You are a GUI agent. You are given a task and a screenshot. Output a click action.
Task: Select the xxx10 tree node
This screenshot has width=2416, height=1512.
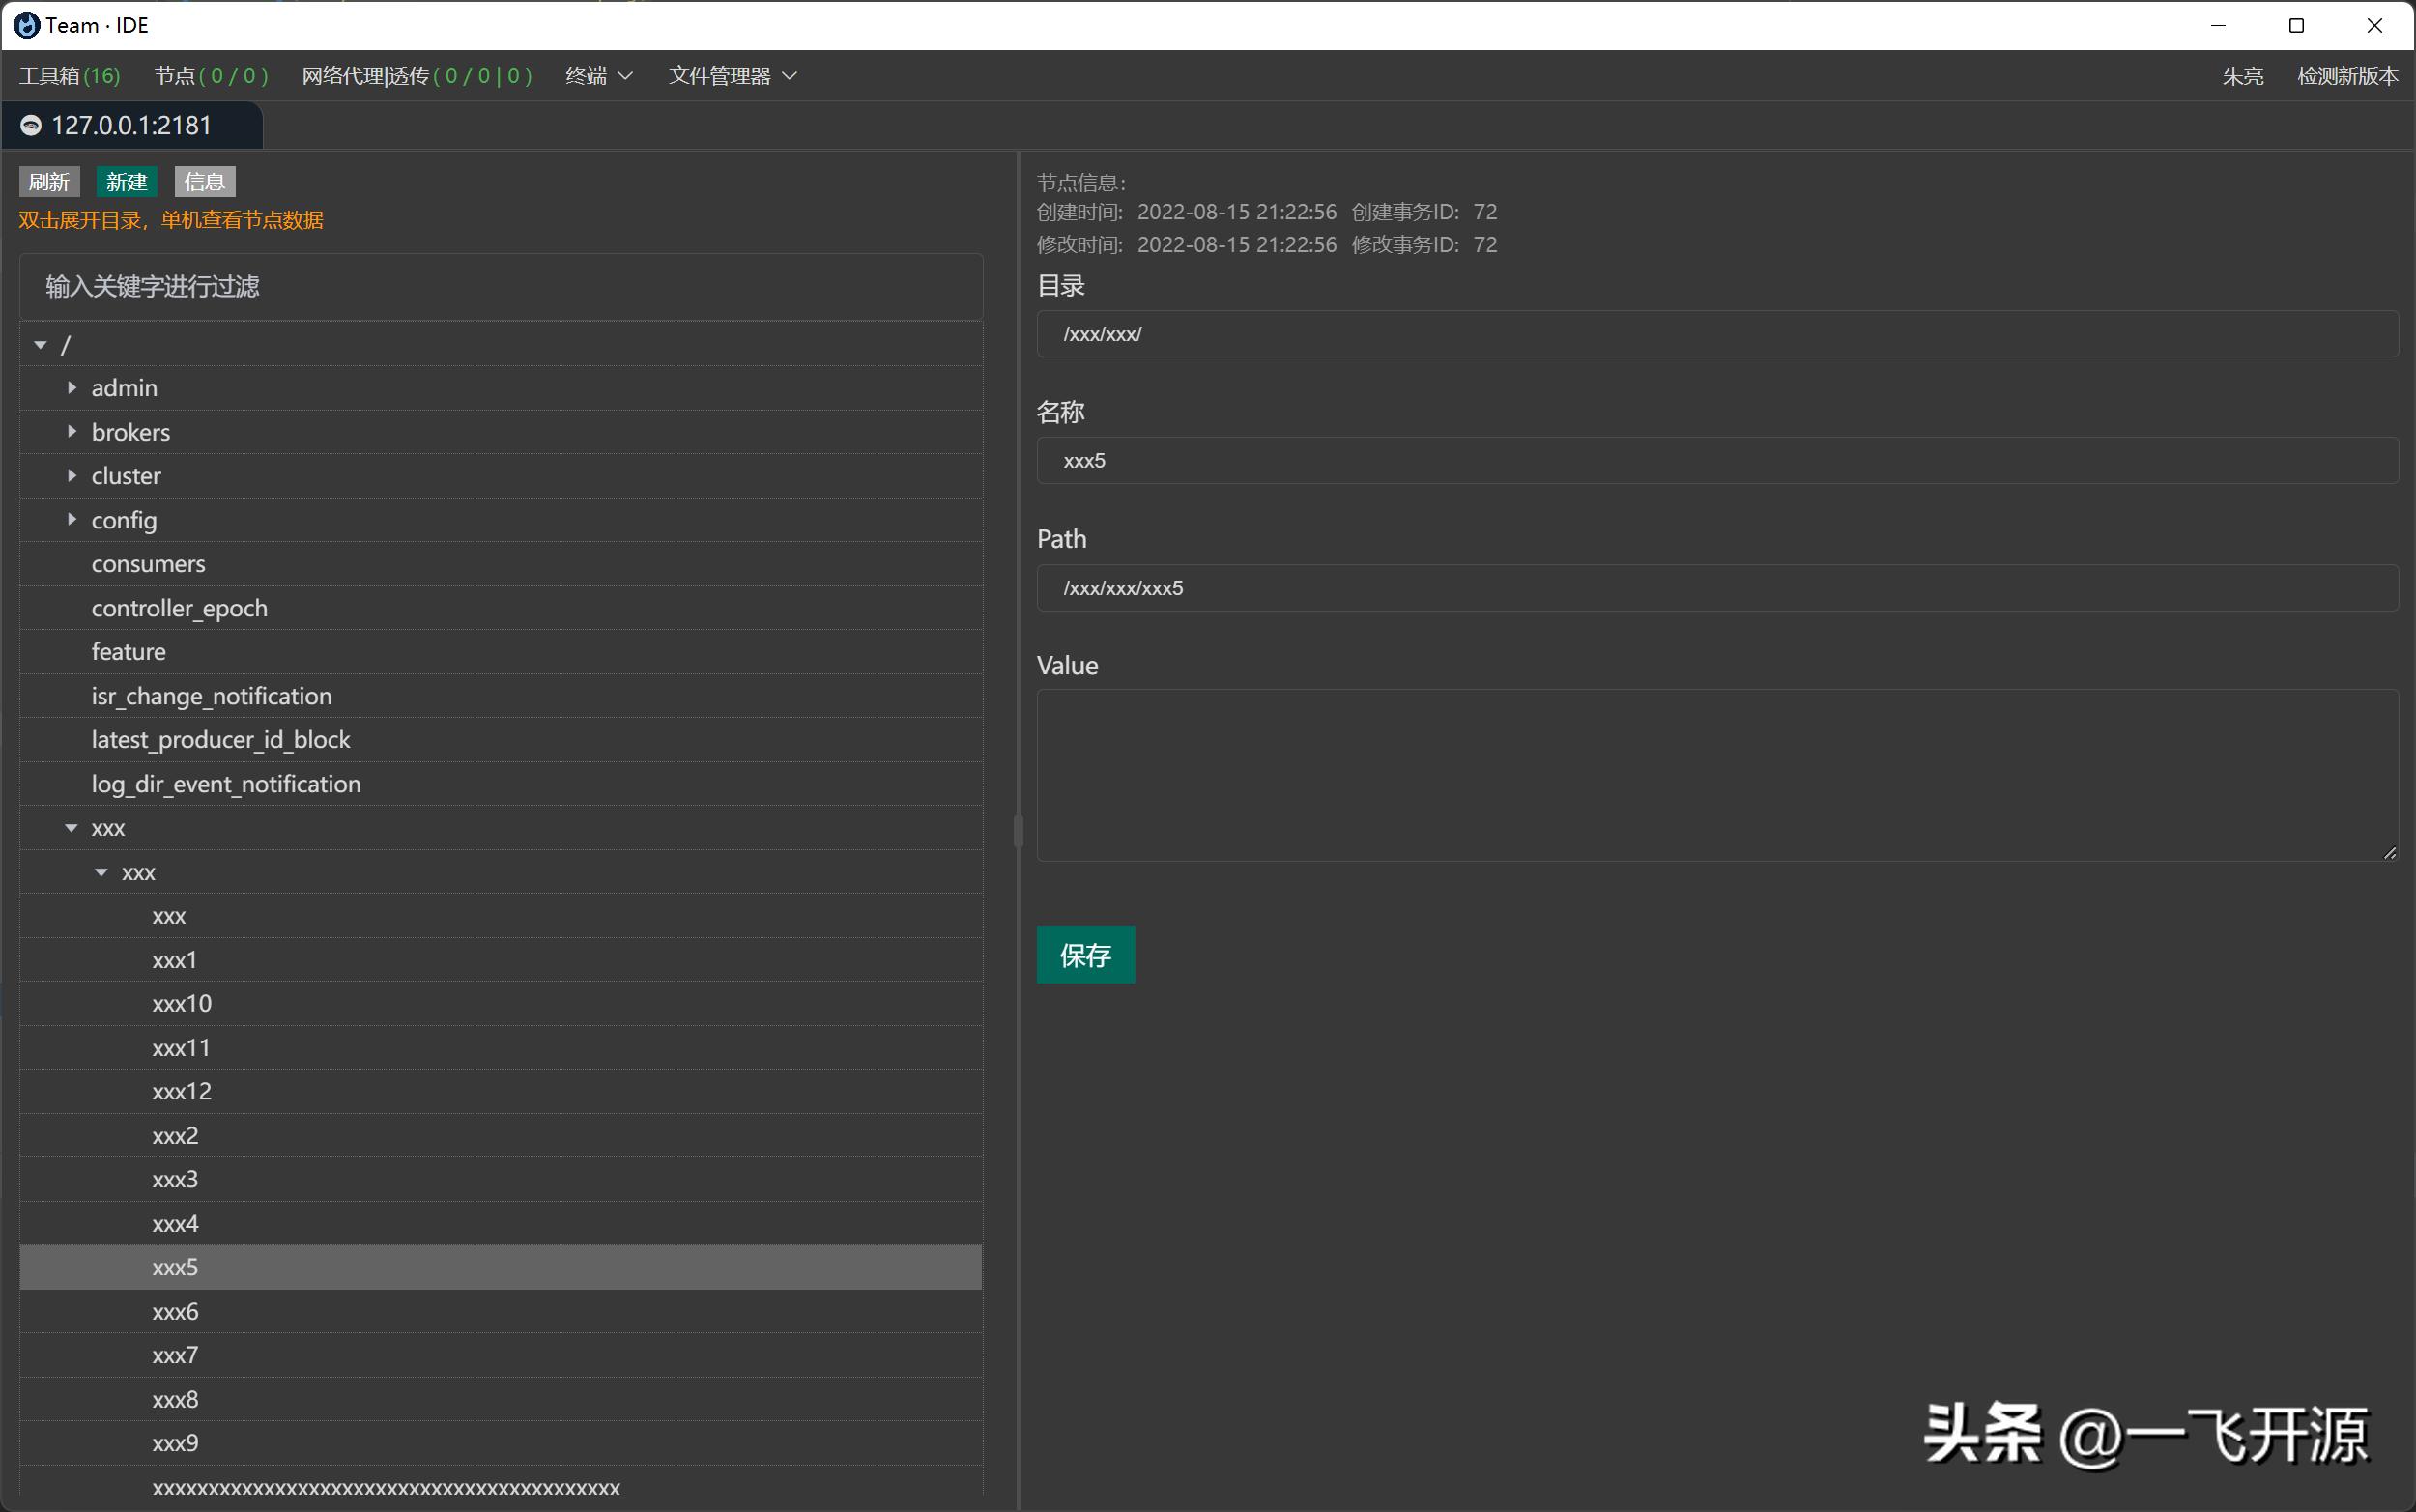(182, 1004)
